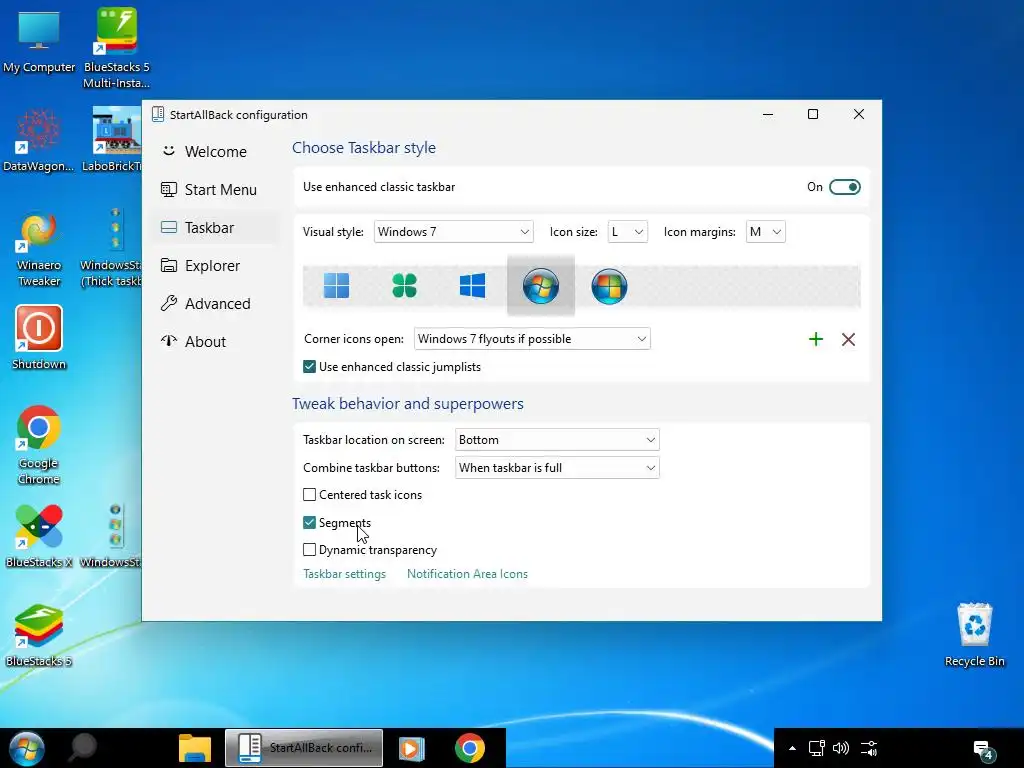The image size is (1024, 768).
Task: Click StartAllBack configuration taskbar button
Action: tap(304, 748)
